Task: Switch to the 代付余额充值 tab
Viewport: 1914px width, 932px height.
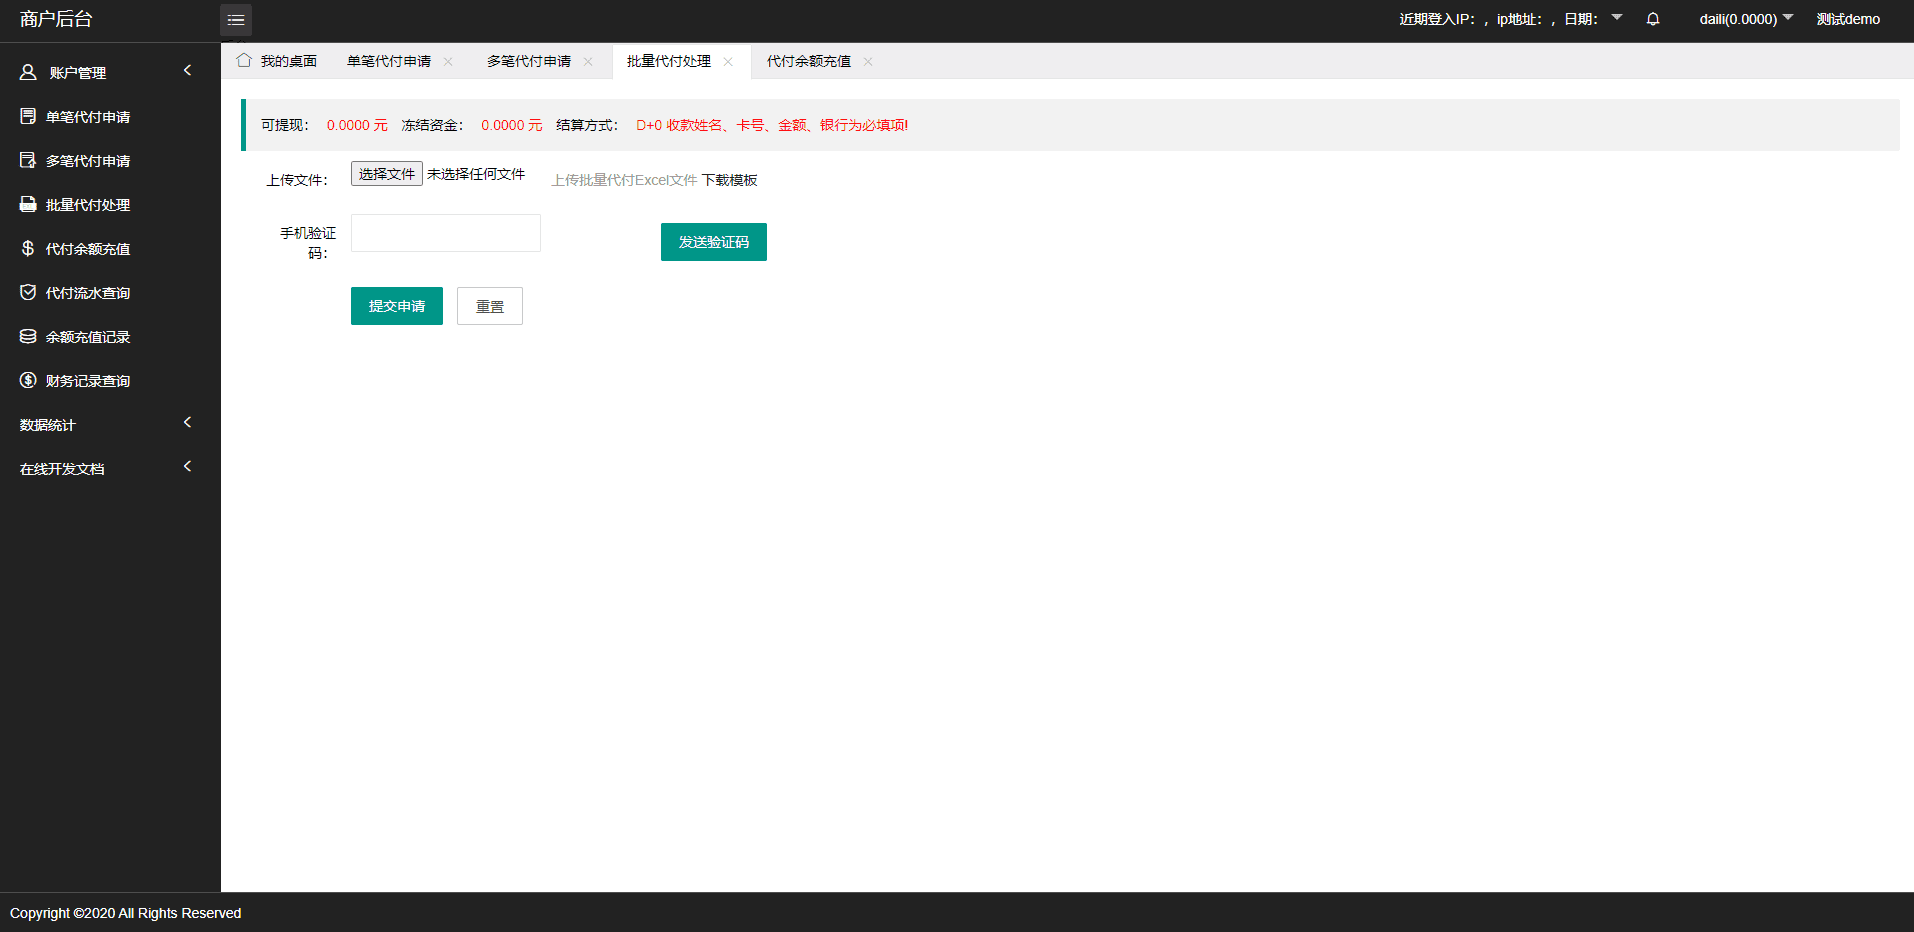Action: (808, 61)
